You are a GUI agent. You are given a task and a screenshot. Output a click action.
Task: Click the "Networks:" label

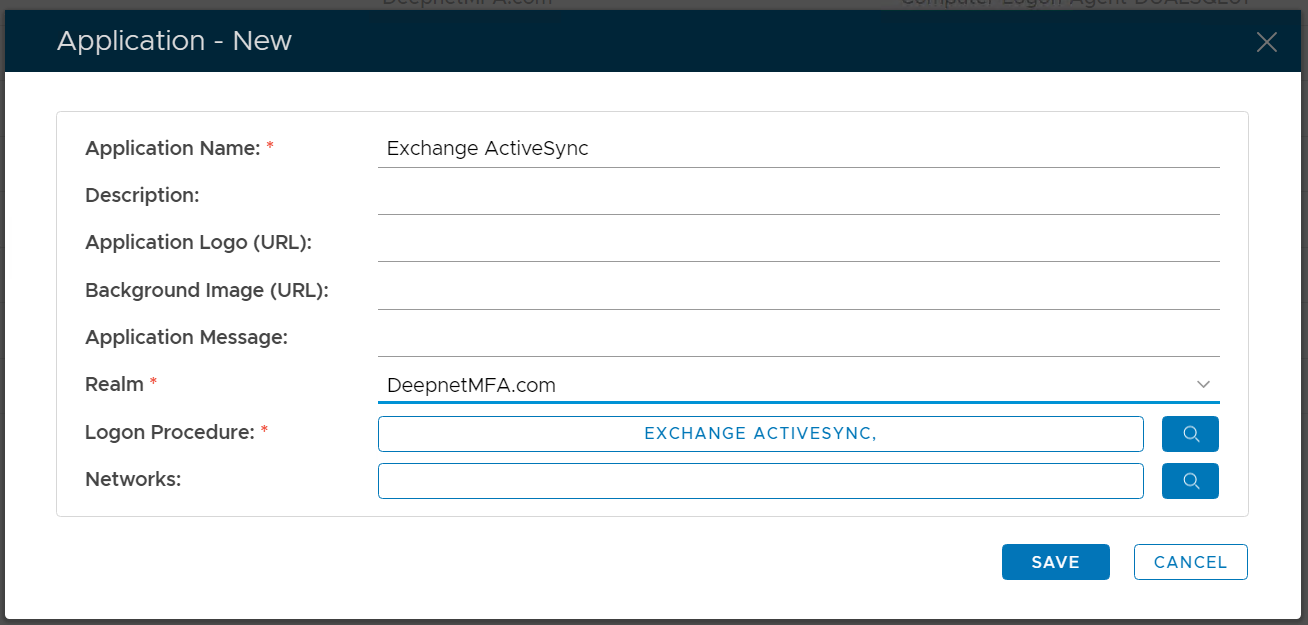pos(133,480)
